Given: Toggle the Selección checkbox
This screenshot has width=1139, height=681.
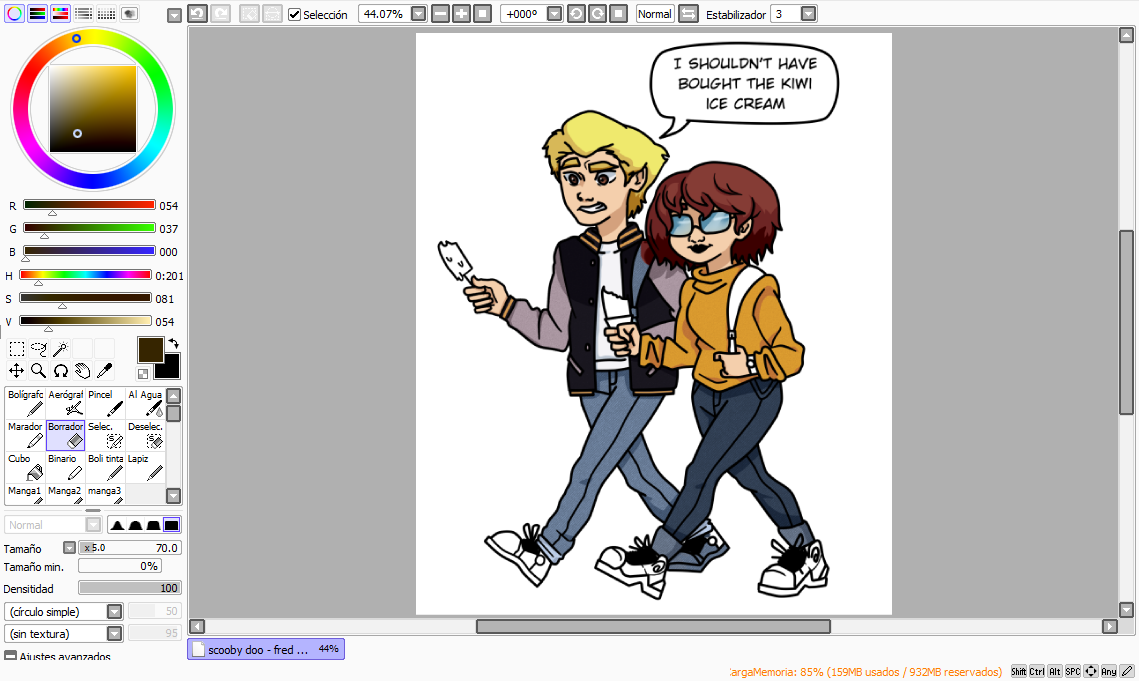Looking at the screenshot, I should (294, 15).
